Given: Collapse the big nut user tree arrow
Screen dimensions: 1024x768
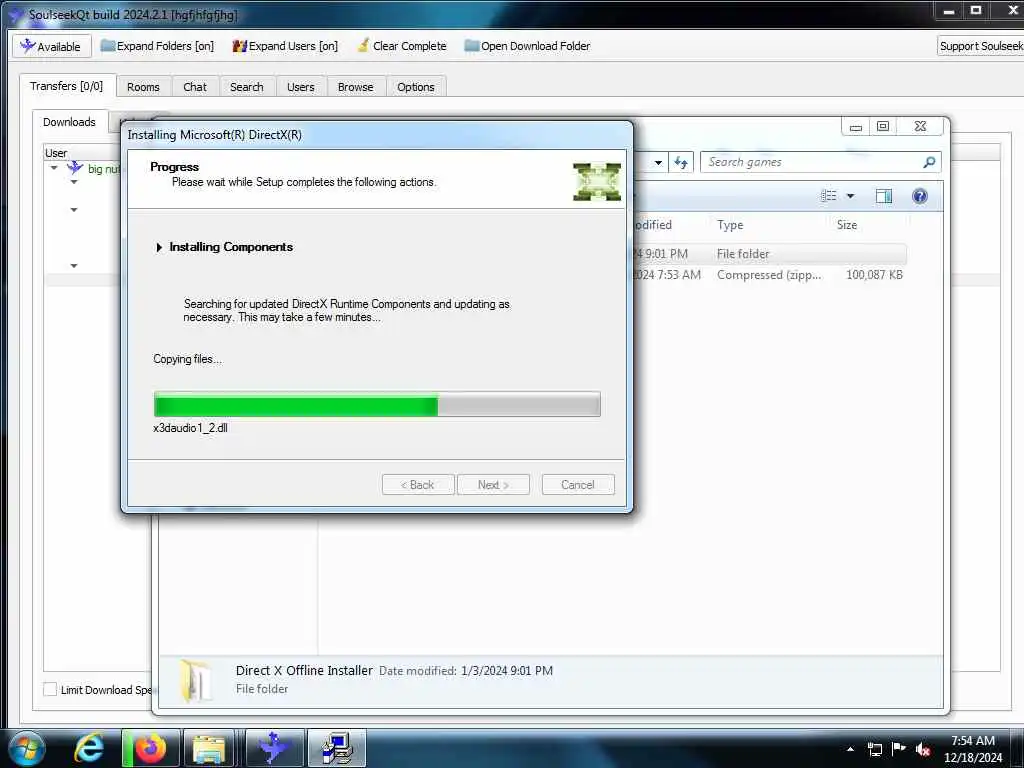Looking at the screenshot, I should click(54, 168).
